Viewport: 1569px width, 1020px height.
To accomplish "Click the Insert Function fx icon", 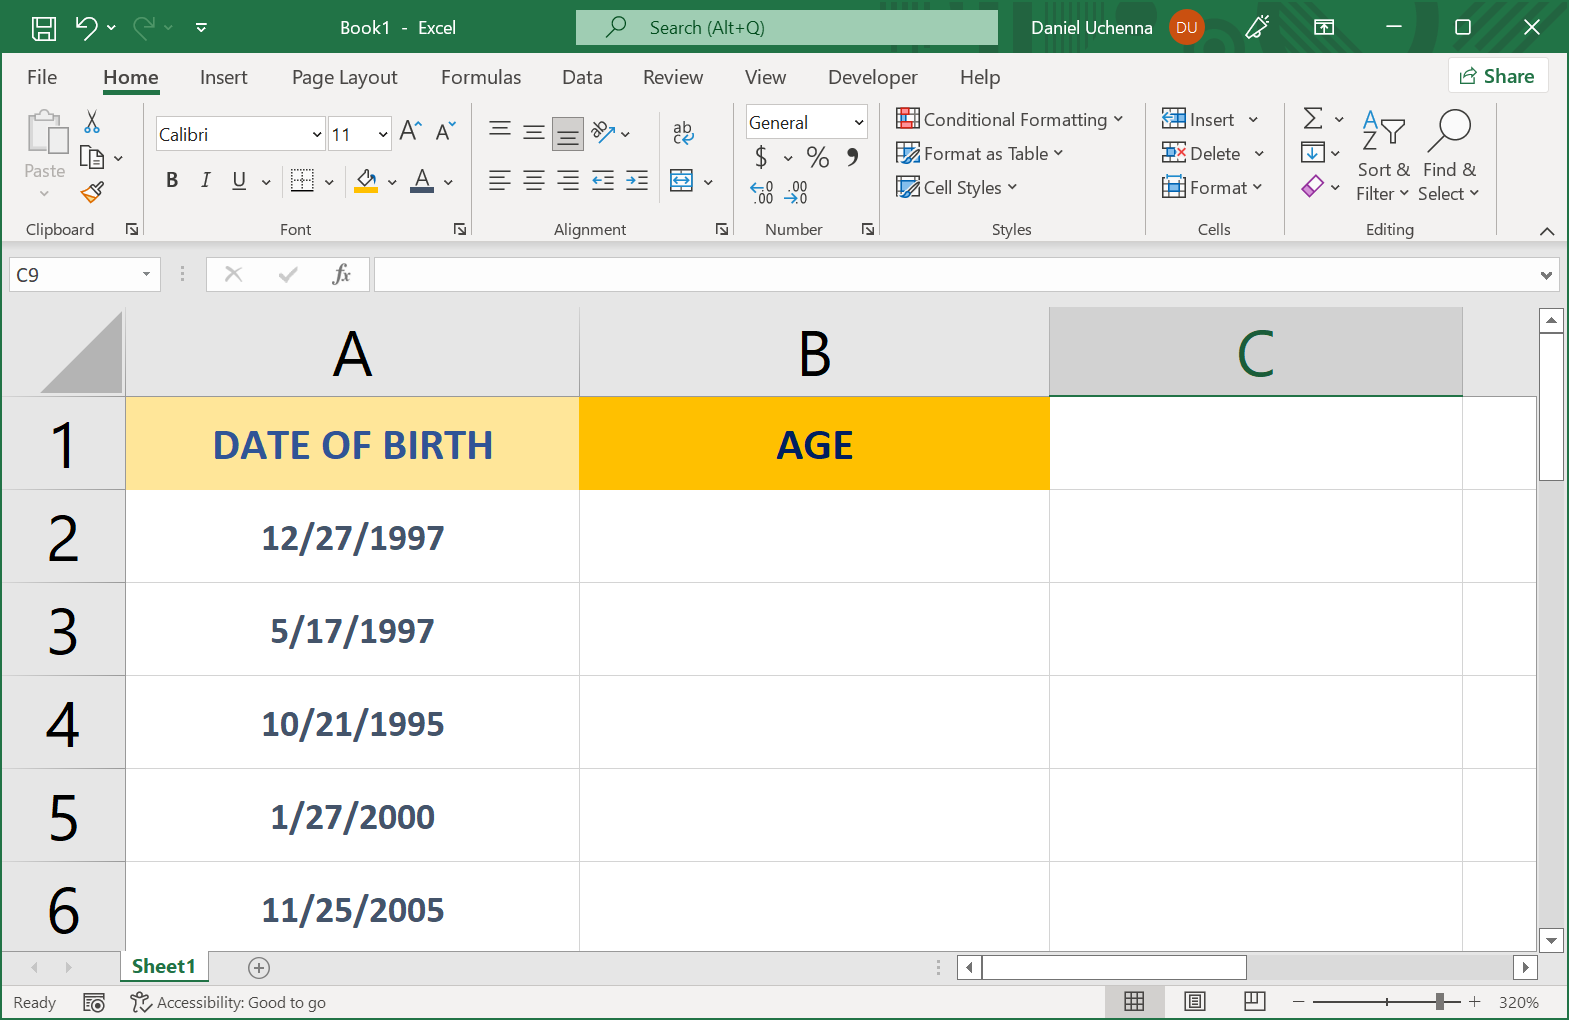I will pos(341,274).
